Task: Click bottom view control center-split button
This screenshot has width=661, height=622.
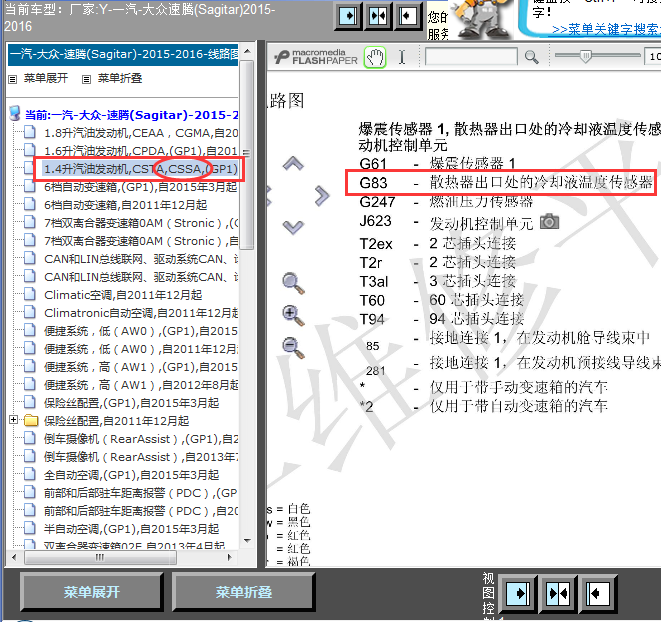Action: click(559, 594)
